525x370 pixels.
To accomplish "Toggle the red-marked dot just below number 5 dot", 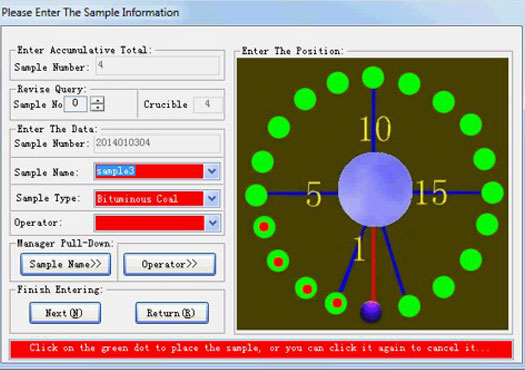I will [264, 227].
